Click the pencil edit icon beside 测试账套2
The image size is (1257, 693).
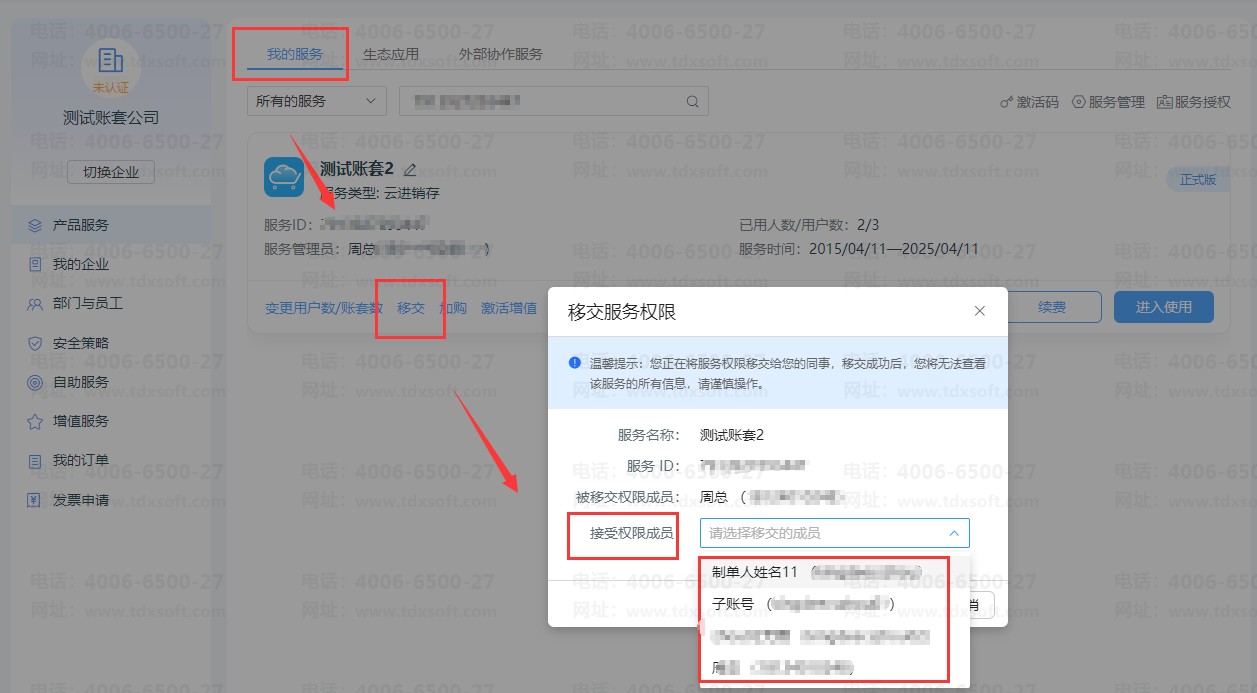click(410, 169)
